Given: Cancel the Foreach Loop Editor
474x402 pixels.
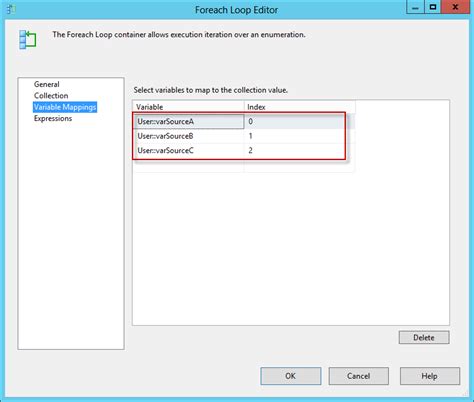Looking at the screenshot, I should [x=359, y=376].
